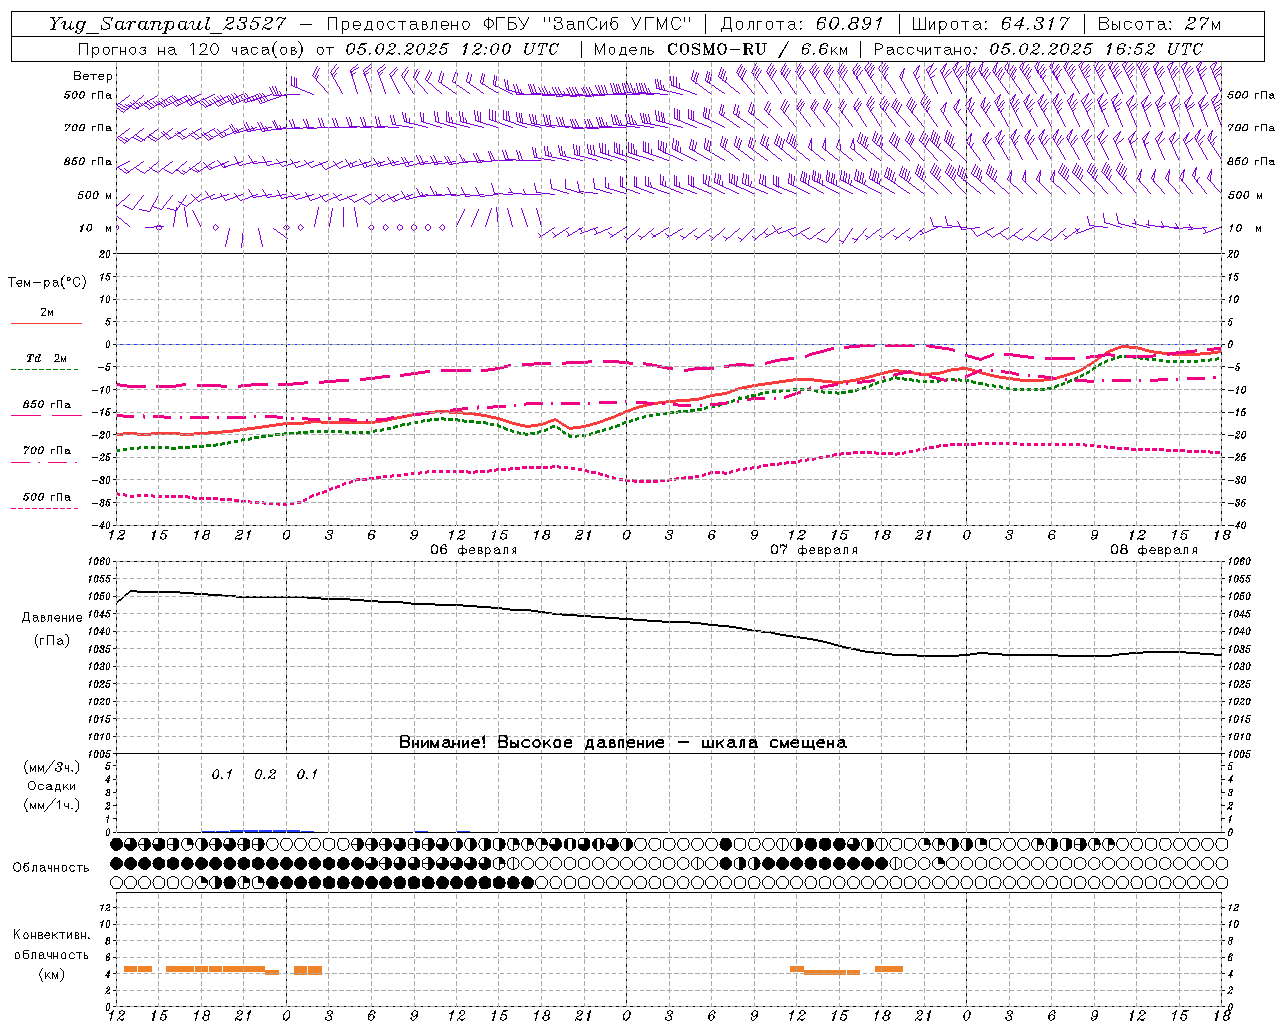Click the forecast start time 05.02.2025 12:00 UTC
1280x1024 pixels.
pos(451,49)
